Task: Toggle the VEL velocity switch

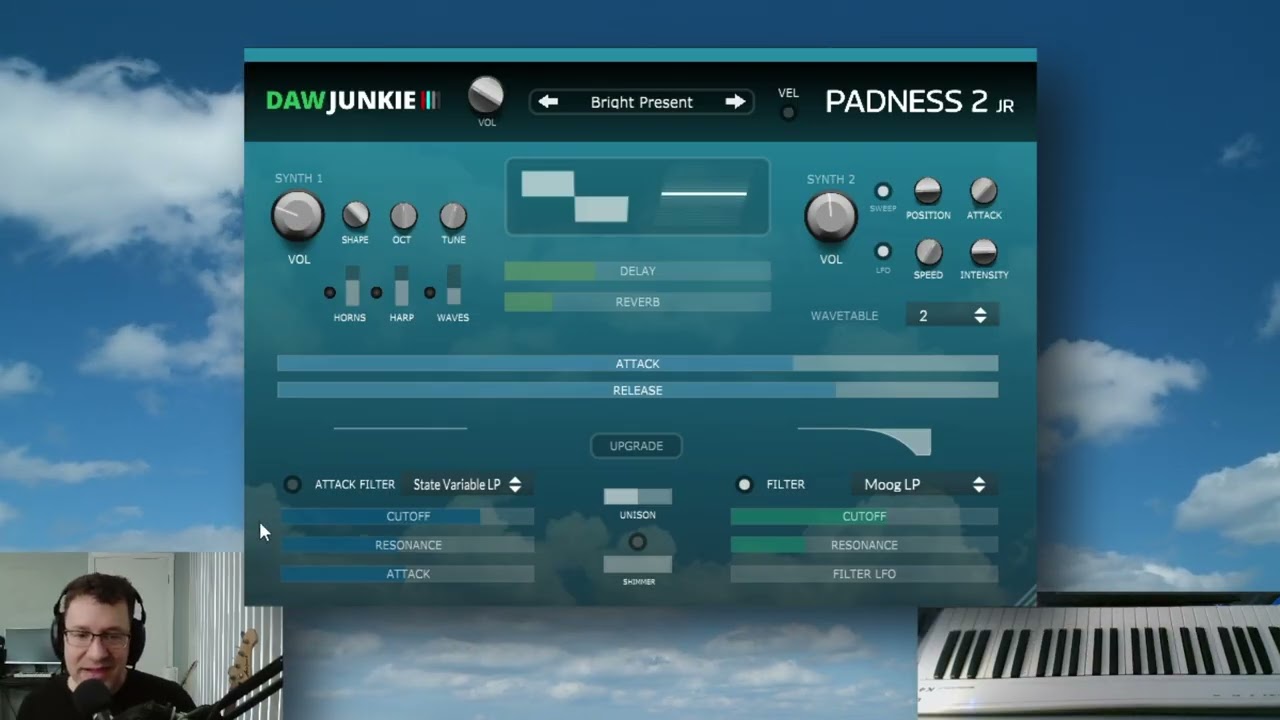Action: click(x=788, y=113)
